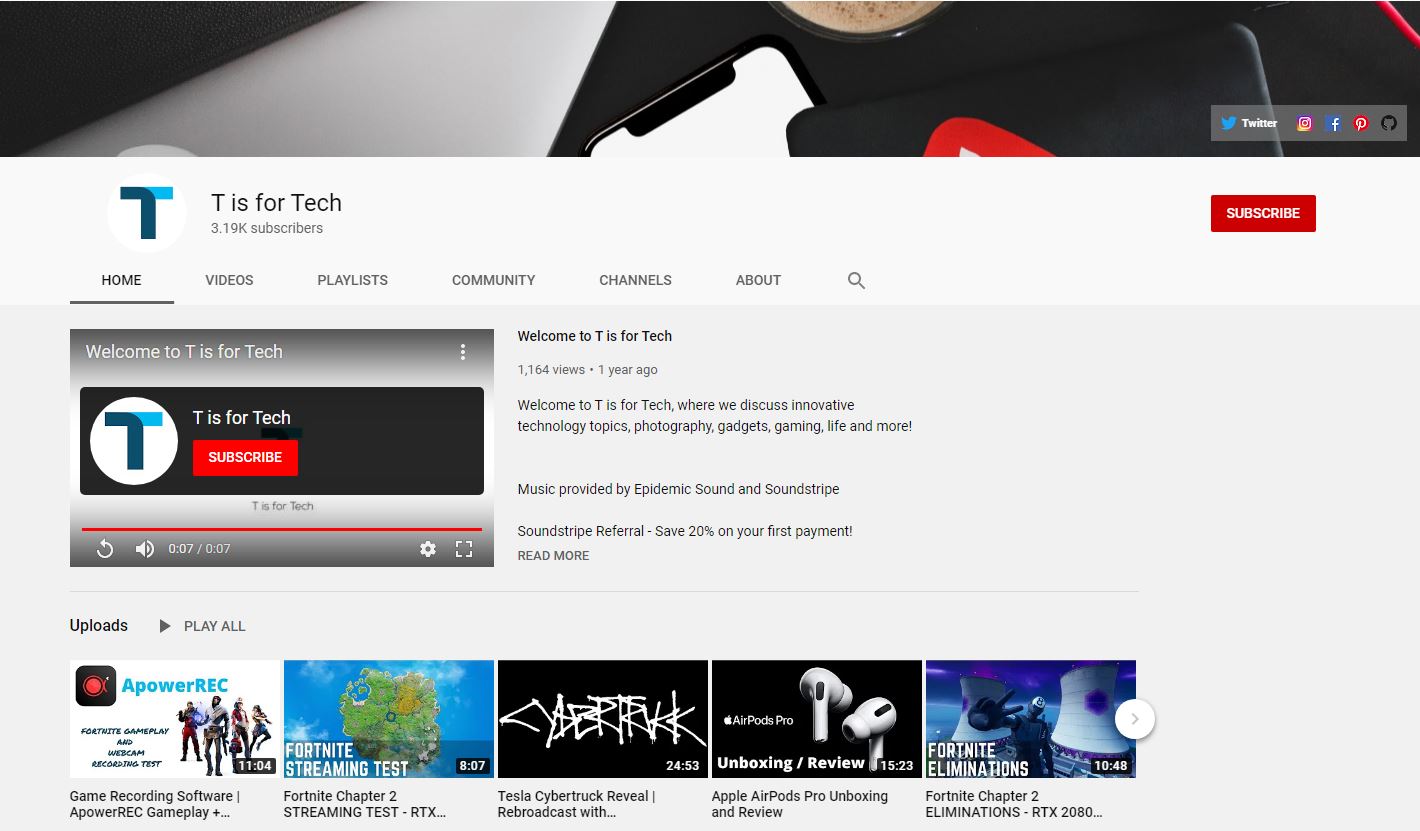Viewport: 1420px width, 831px height.
Task: Switch to the ABOUT tab
Action: coord(758,280)
